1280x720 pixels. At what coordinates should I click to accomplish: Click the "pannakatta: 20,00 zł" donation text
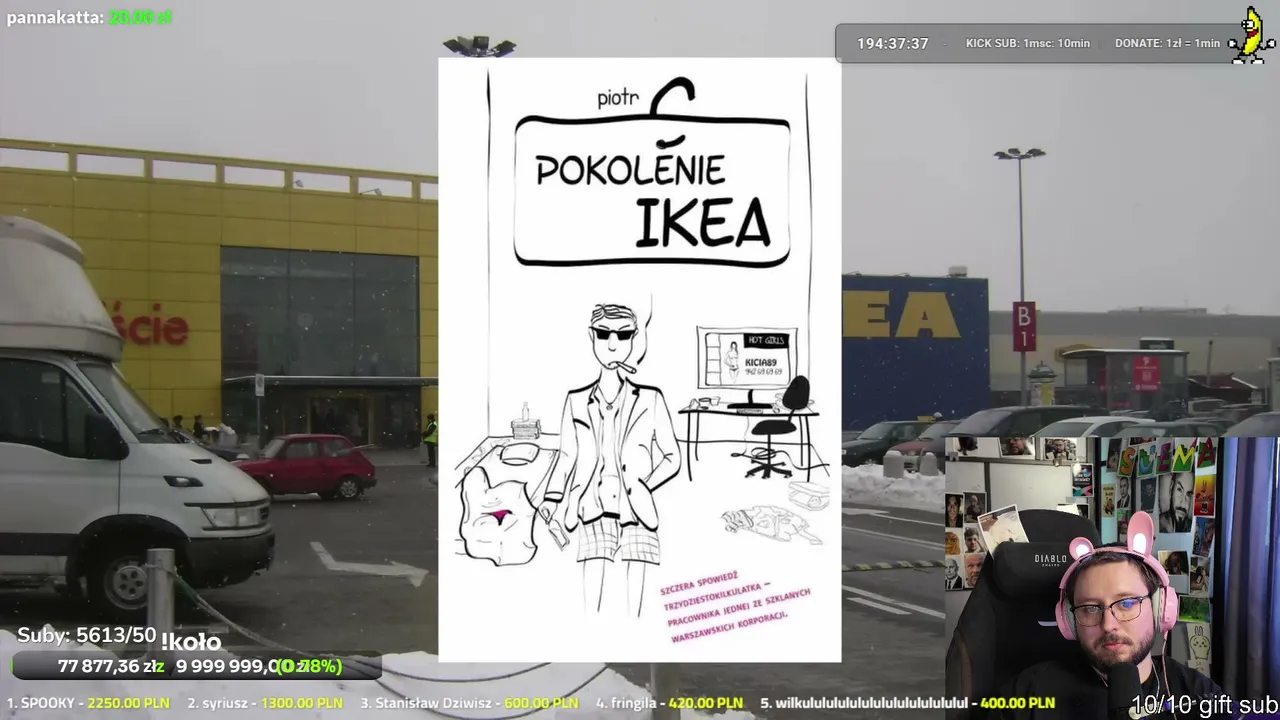coord(89,17)
